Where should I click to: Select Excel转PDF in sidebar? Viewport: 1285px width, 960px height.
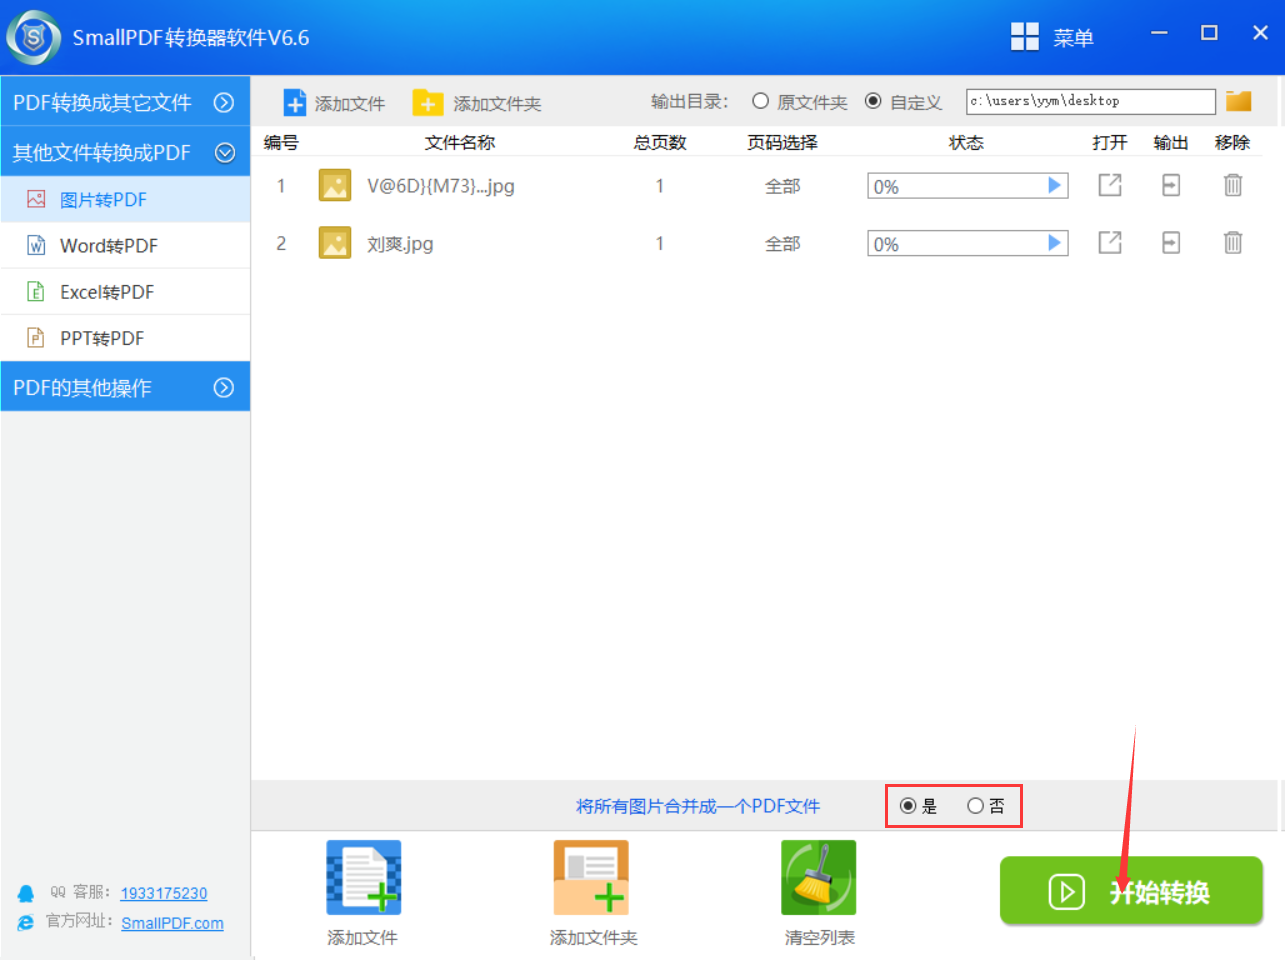click(x=125, y=292)
